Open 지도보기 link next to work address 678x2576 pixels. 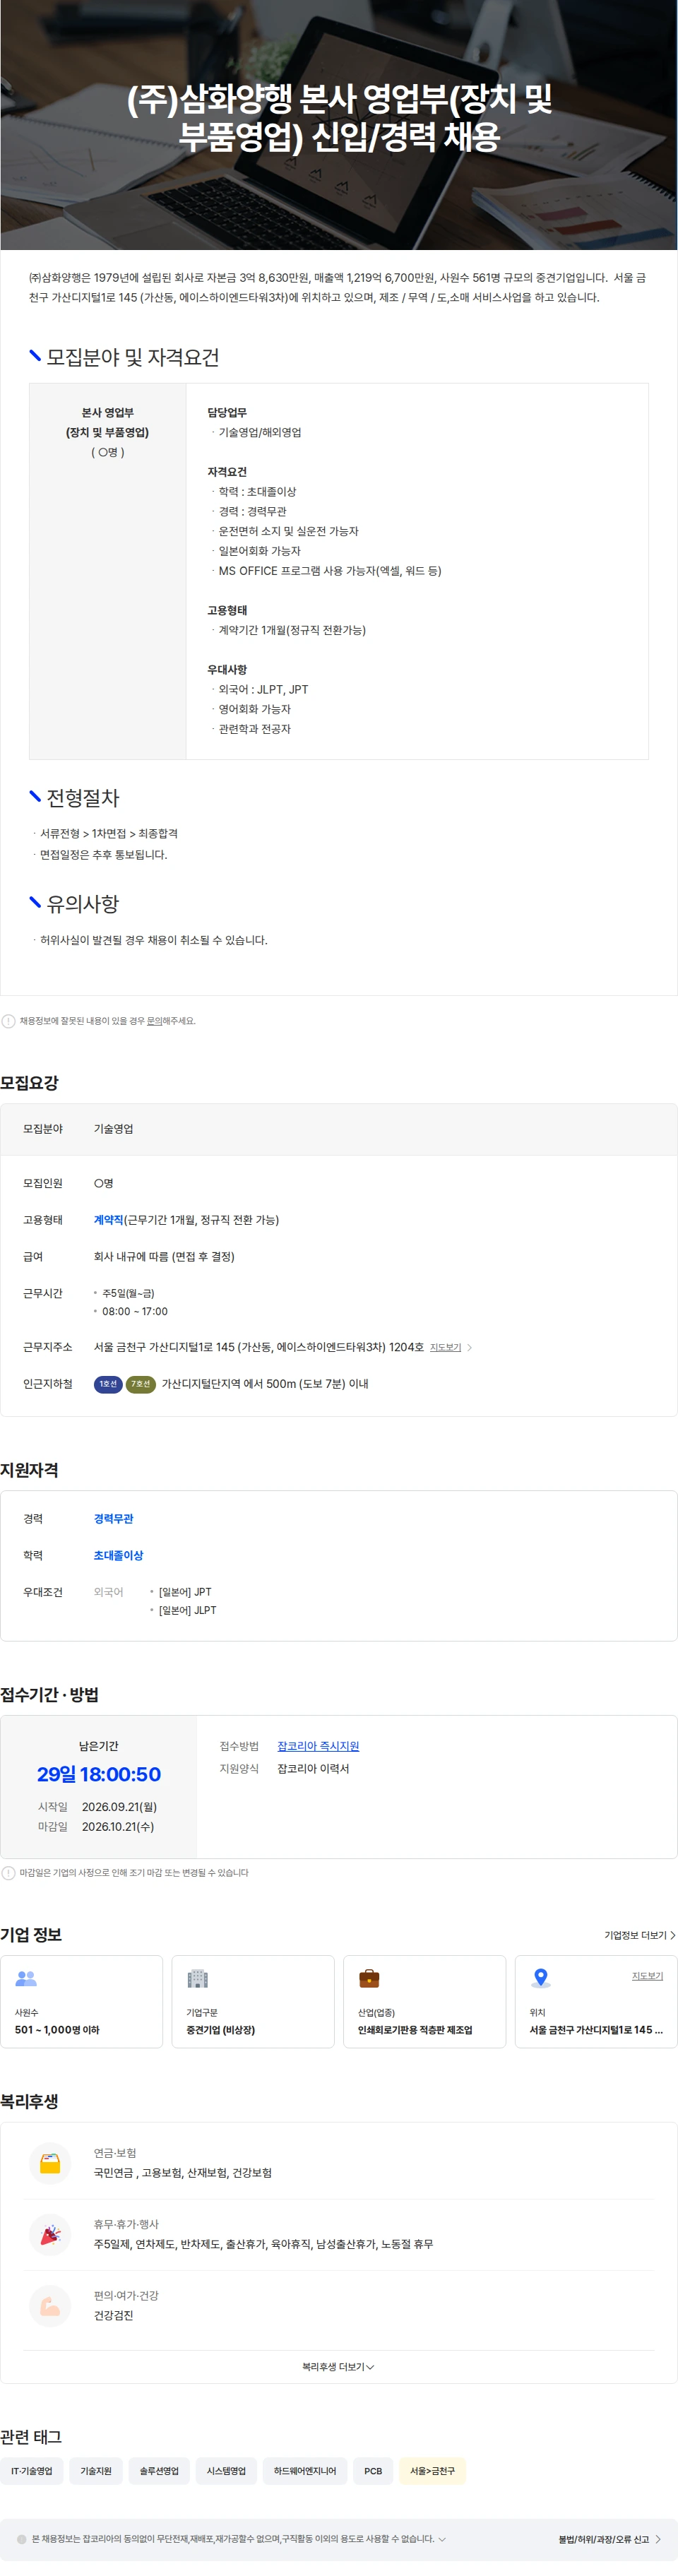[445, 1348]
